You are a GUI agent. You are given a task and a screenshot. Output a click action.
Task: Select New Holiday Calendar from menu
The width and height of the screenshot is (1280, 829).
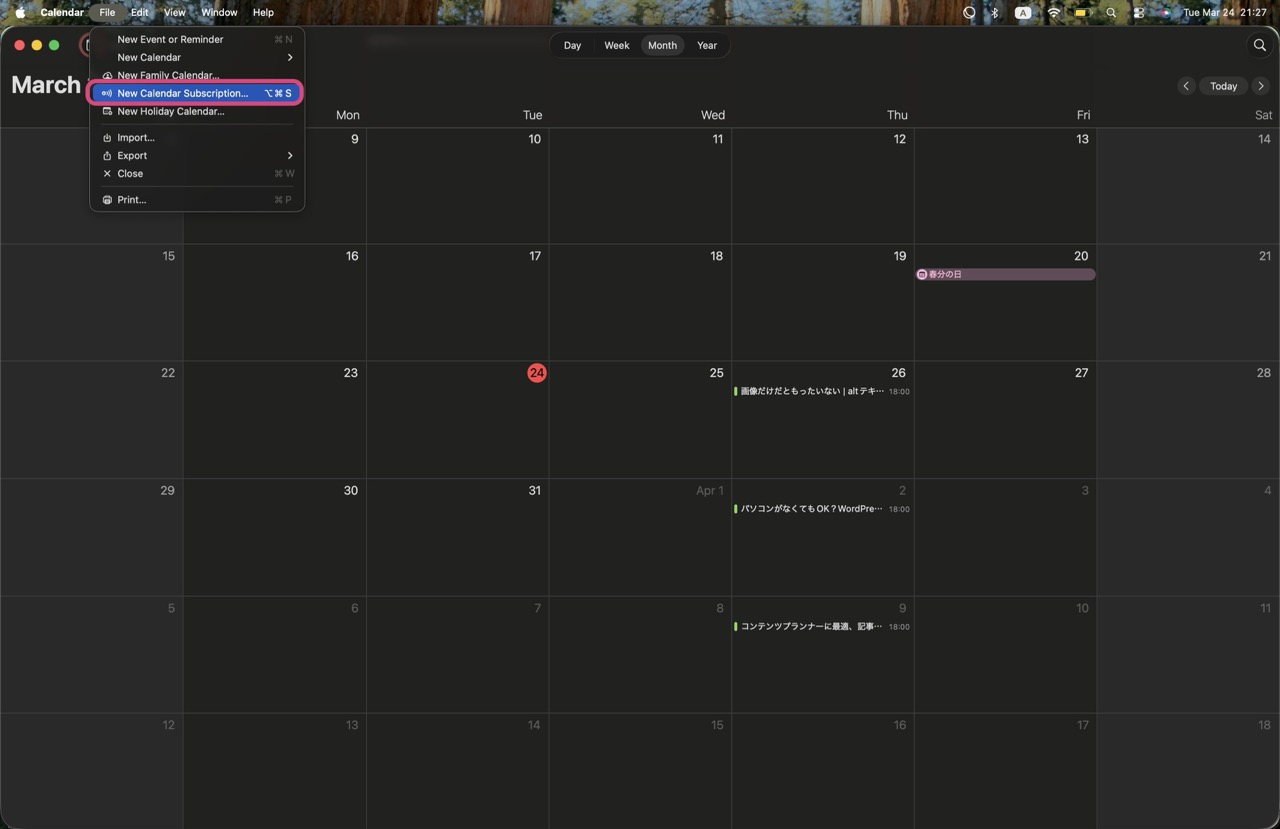(x=170, y=111)
